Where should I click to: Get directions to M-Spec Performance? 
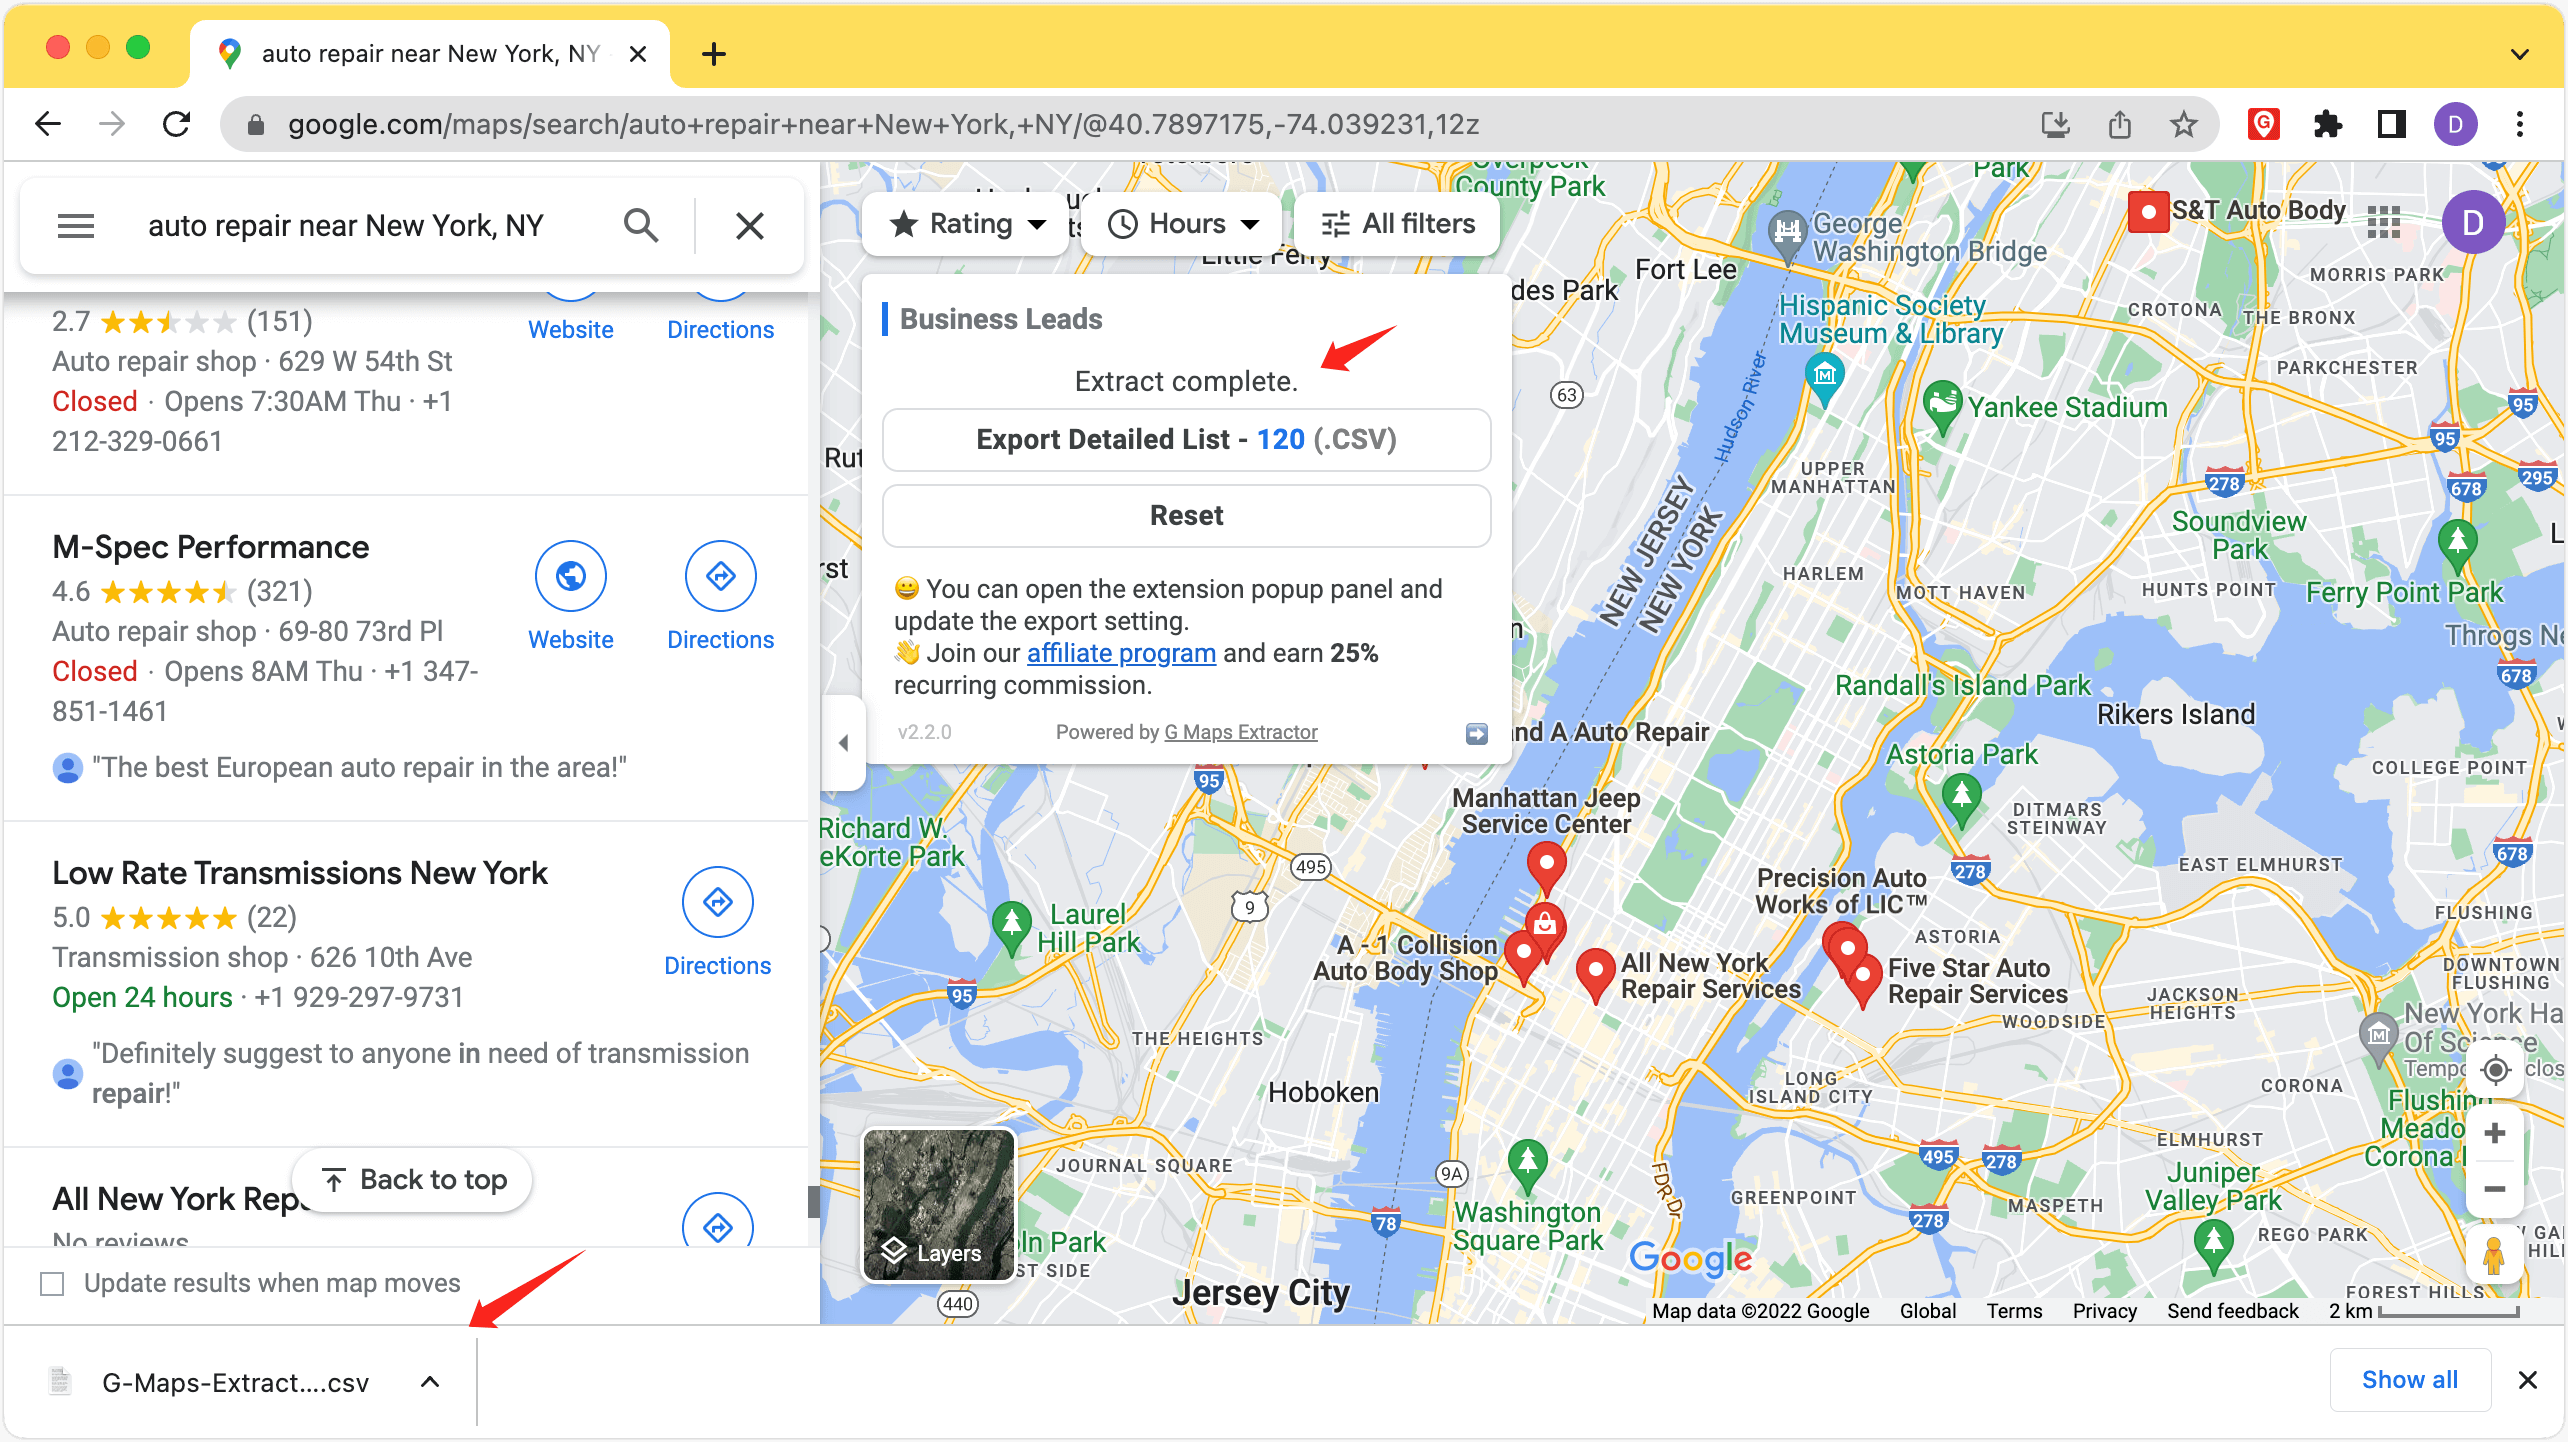721,576
